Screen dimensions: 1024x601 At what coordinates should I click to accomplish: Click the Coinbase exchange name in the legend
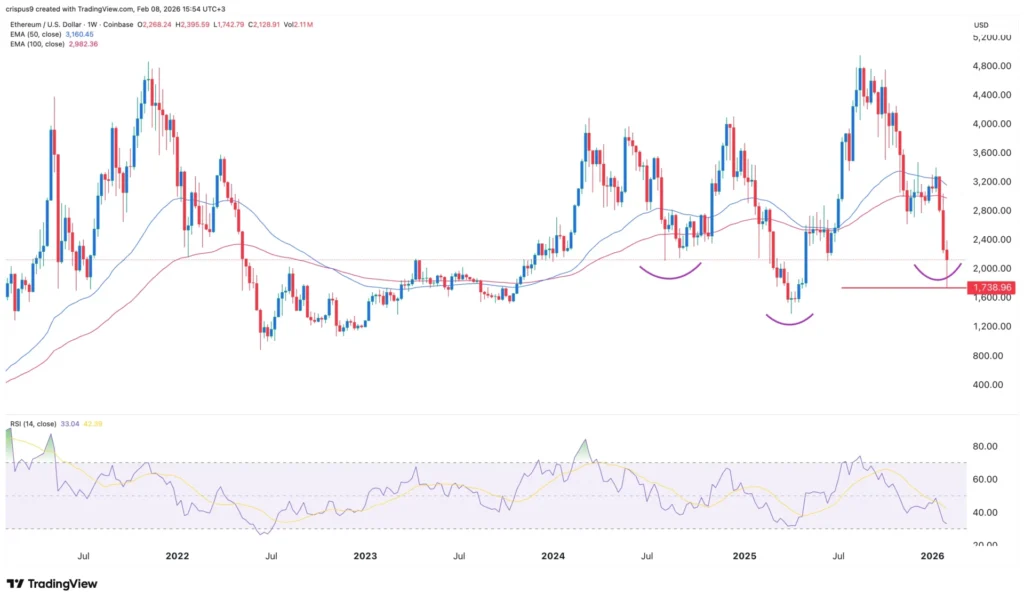119,25
